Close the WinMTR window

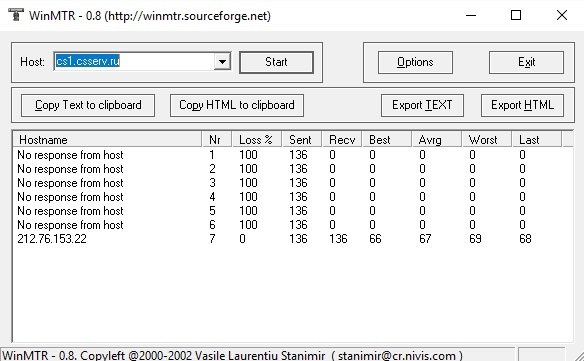click(562, 15)
